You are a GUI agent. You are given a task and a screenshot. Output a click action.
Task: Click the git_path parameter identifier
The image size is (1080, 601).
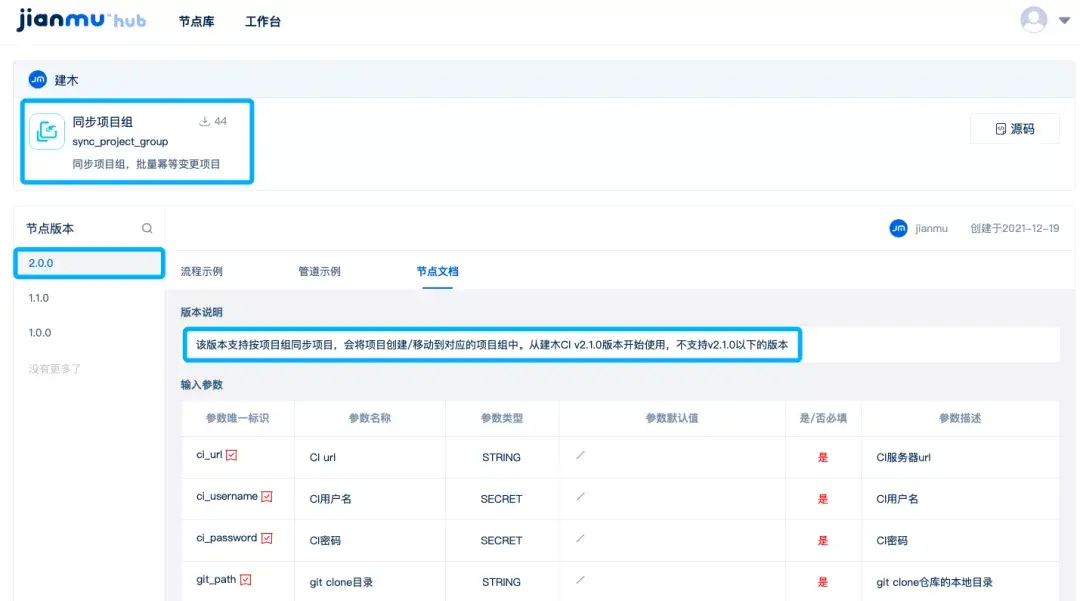click(216, 580)
